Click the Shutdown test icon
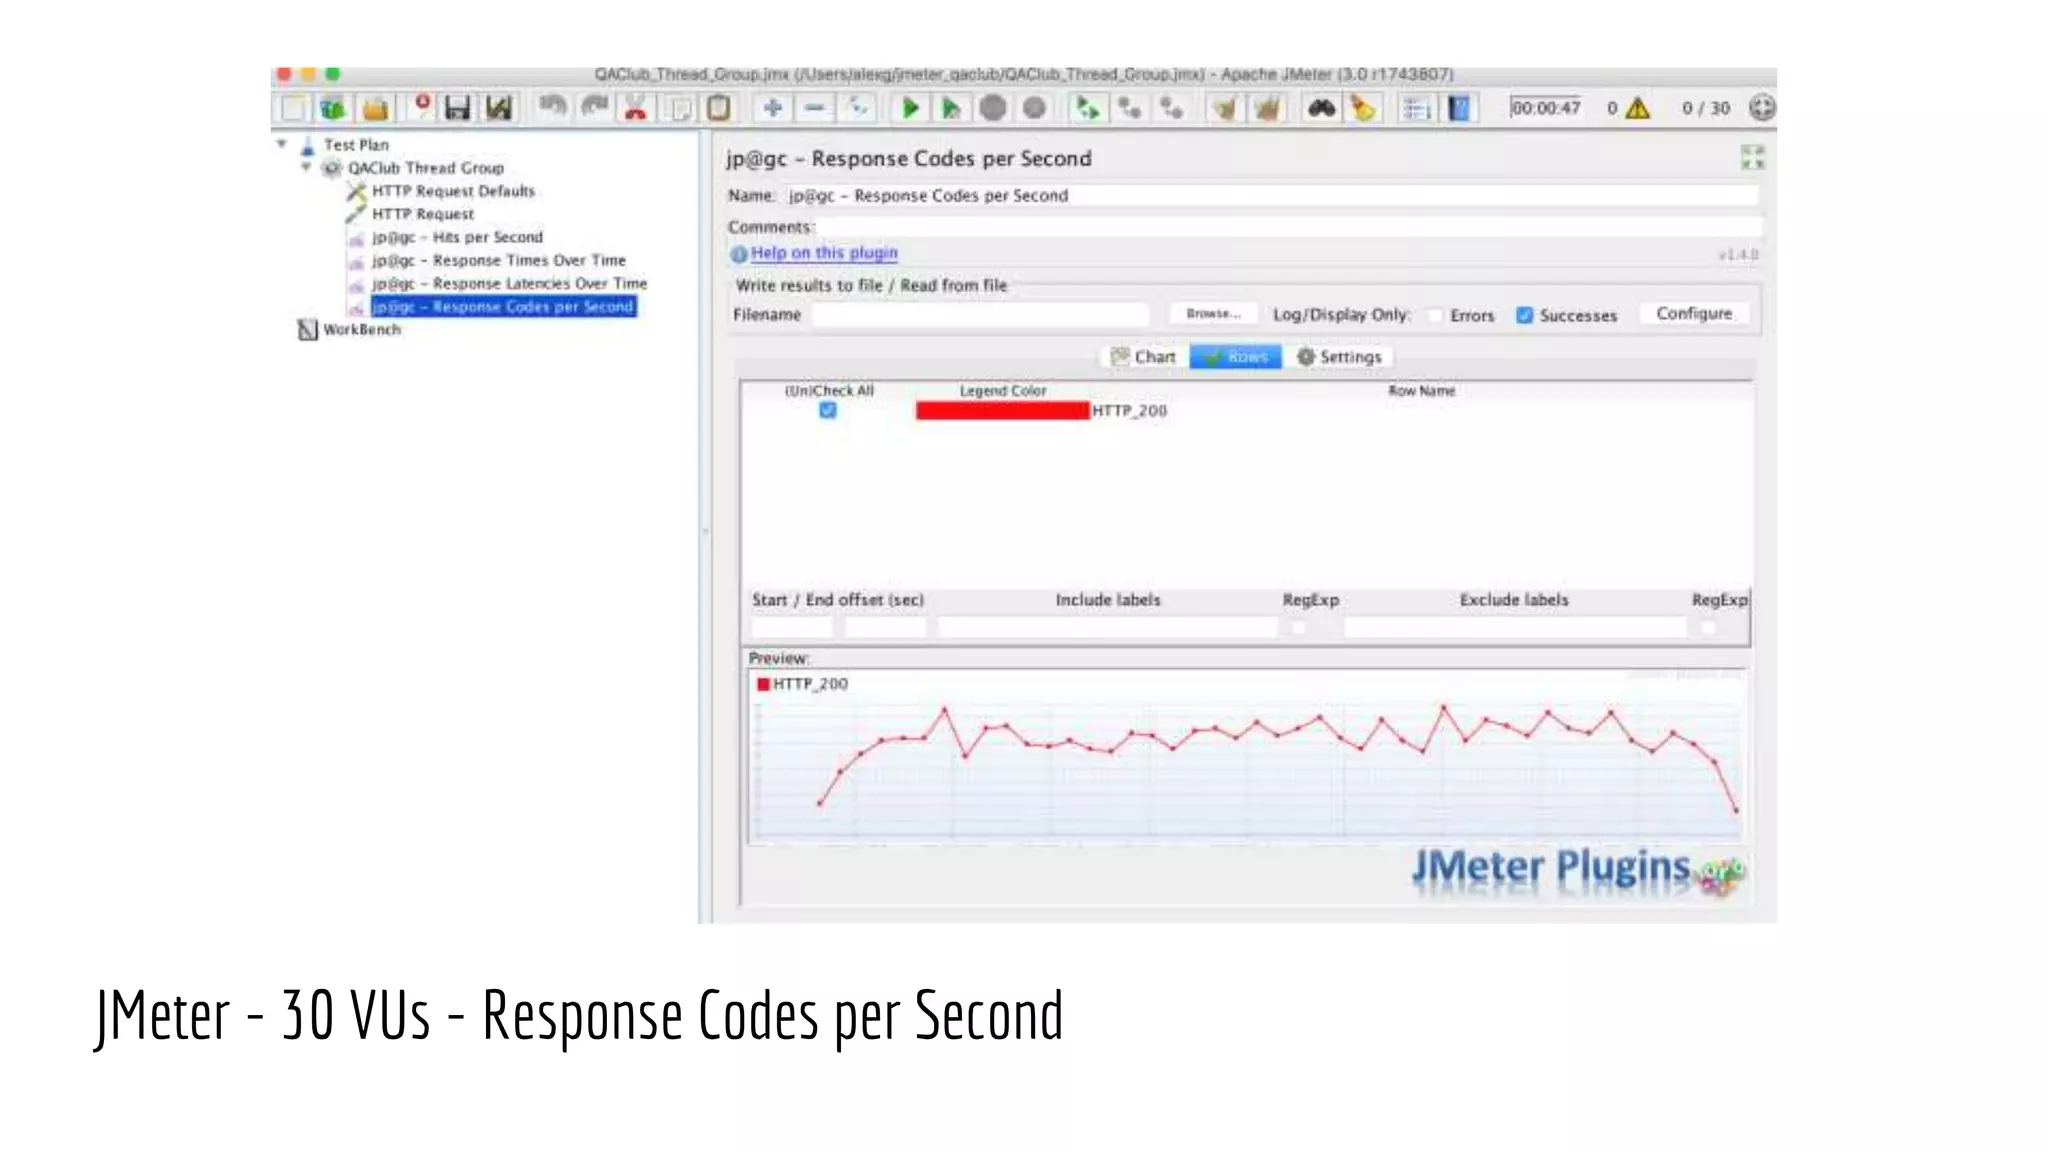Image resolution: width=2048 pixels, height=1152 pixels. (1035, 108)
